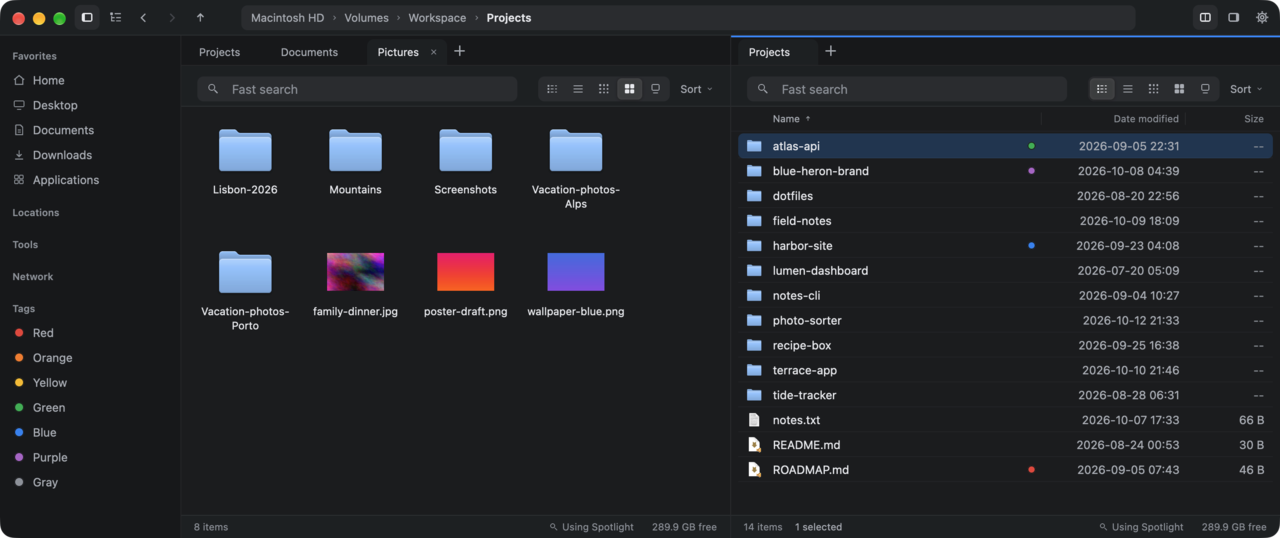Go back with the left arrow

(x=143, y=18)
